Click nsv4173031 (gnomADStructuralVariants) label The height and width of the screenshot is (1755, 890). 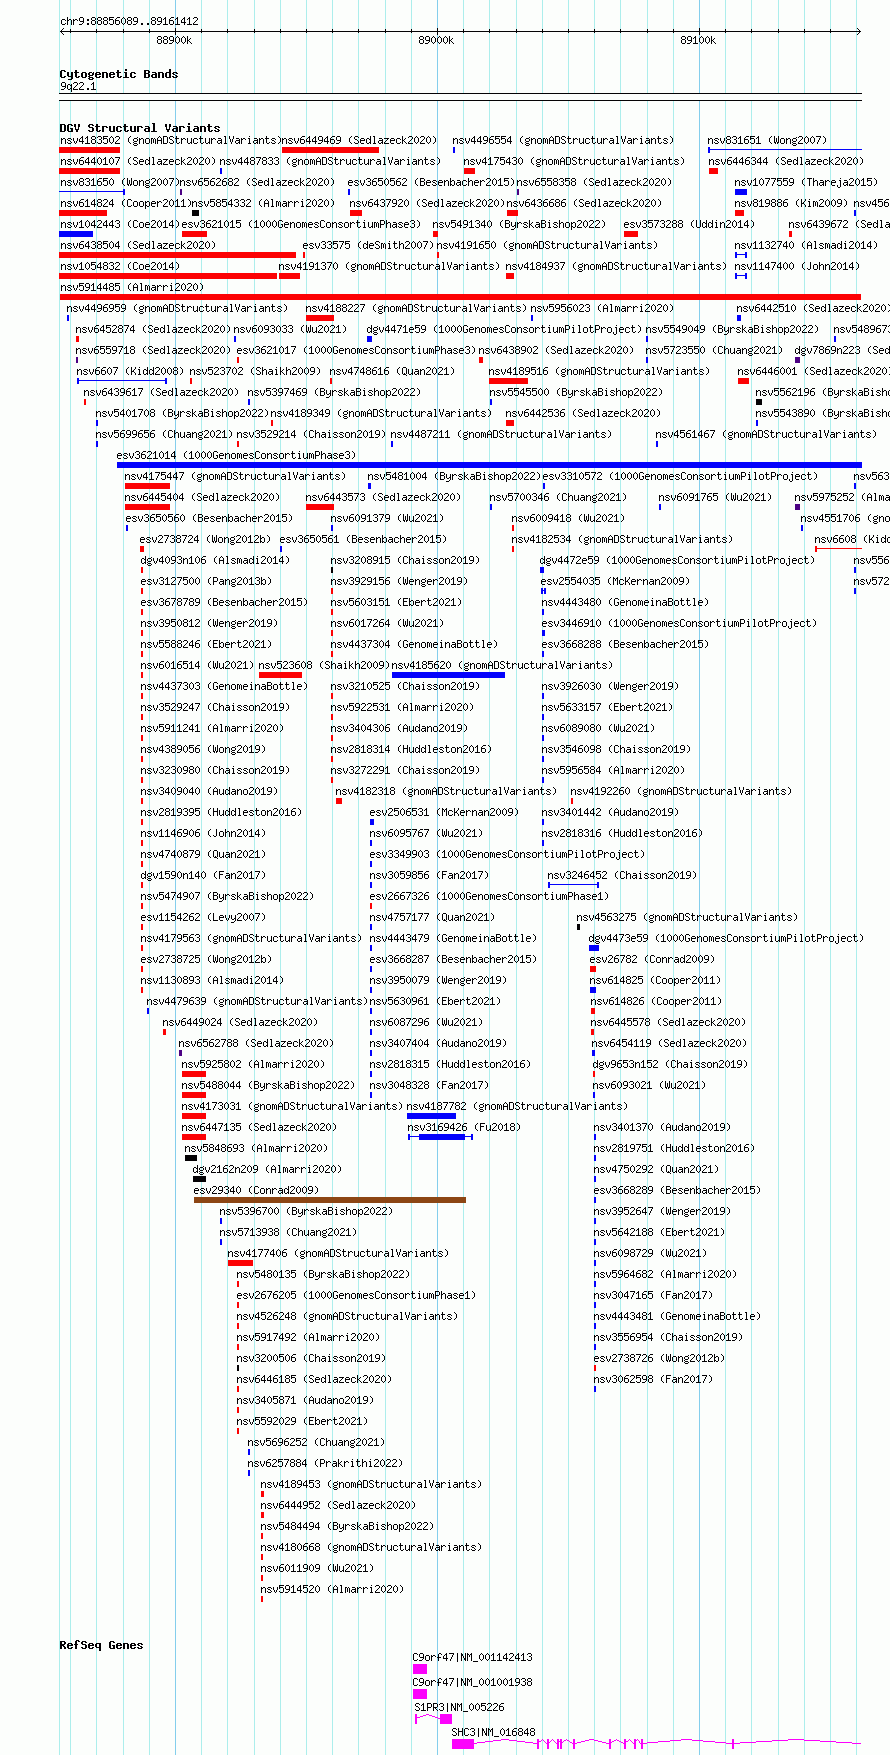pyautogui.click(x=291, y=1106)
